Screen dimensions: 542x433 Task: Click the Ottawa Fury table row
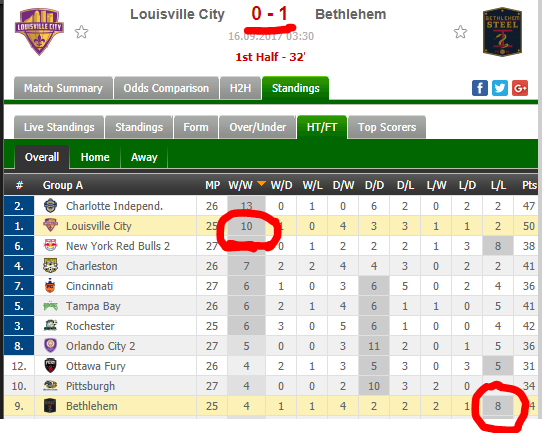pyautogui.click(x=271, y=366)
